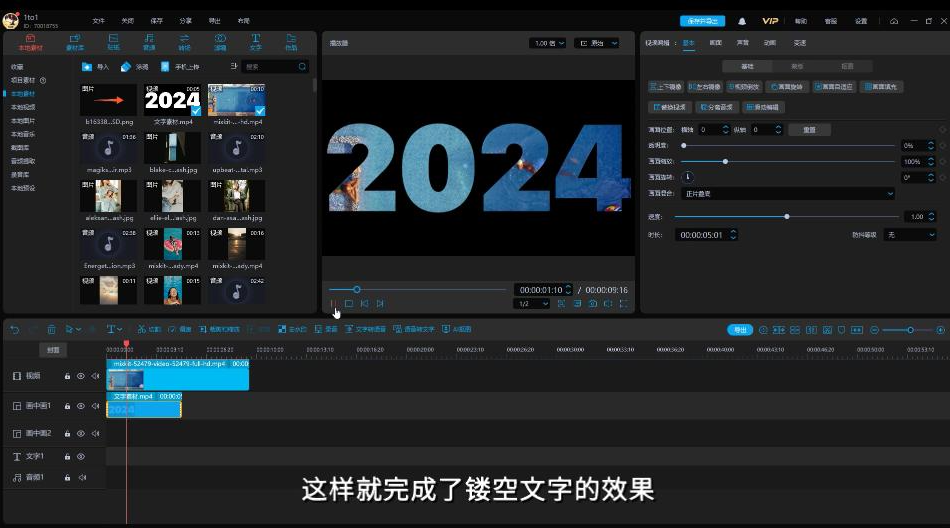Adjust the picture scale slider handle
The width and height of the screenshot is (950, 528).
[x=725, y=161]
